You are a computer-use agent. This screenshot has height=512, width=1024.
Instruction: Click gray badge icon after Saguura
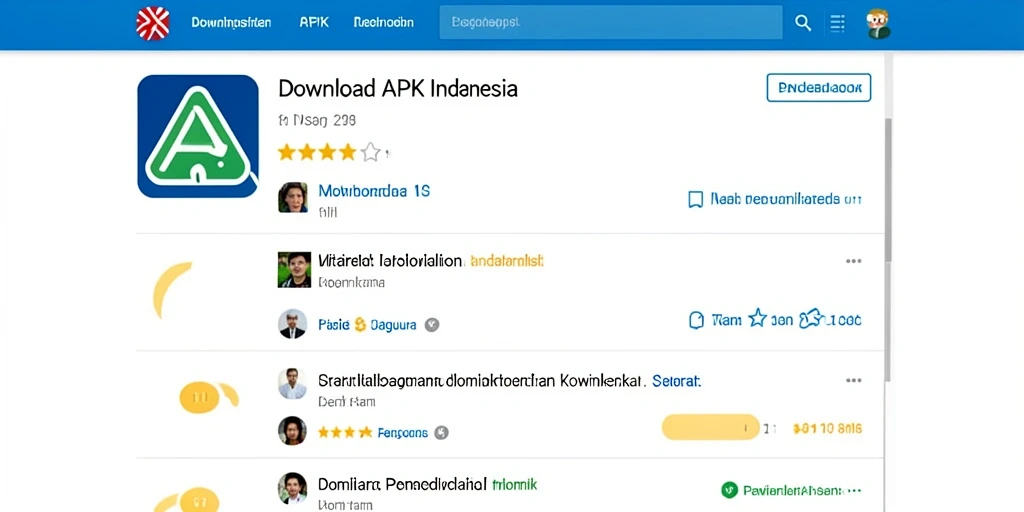(432, 325)
